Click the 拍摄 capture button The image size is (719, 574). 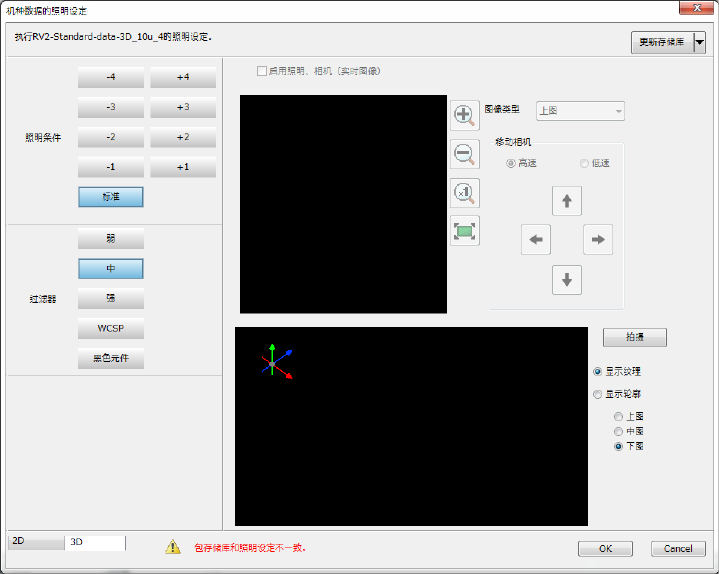click(635, 337)
